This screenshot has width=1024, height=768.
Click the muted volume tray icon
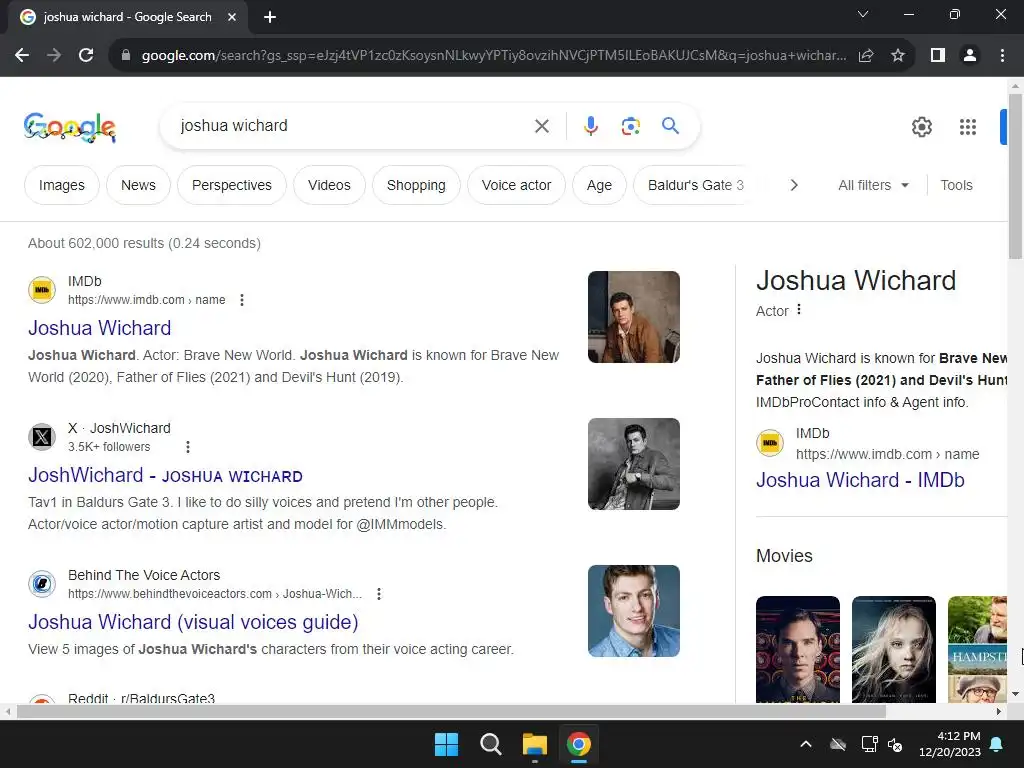pos(895,744)
